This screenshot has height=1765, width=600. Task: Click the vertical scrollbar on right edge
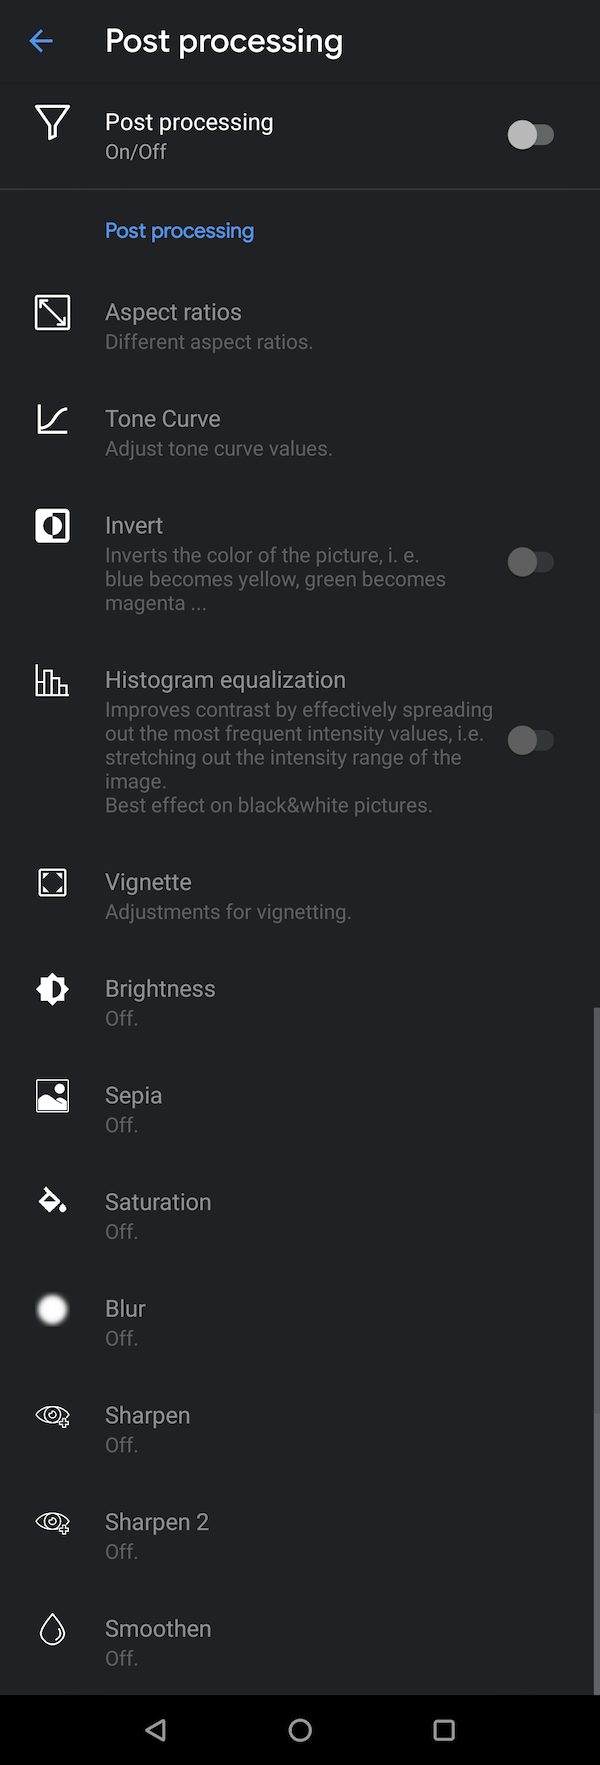[x=596, y=1350]
